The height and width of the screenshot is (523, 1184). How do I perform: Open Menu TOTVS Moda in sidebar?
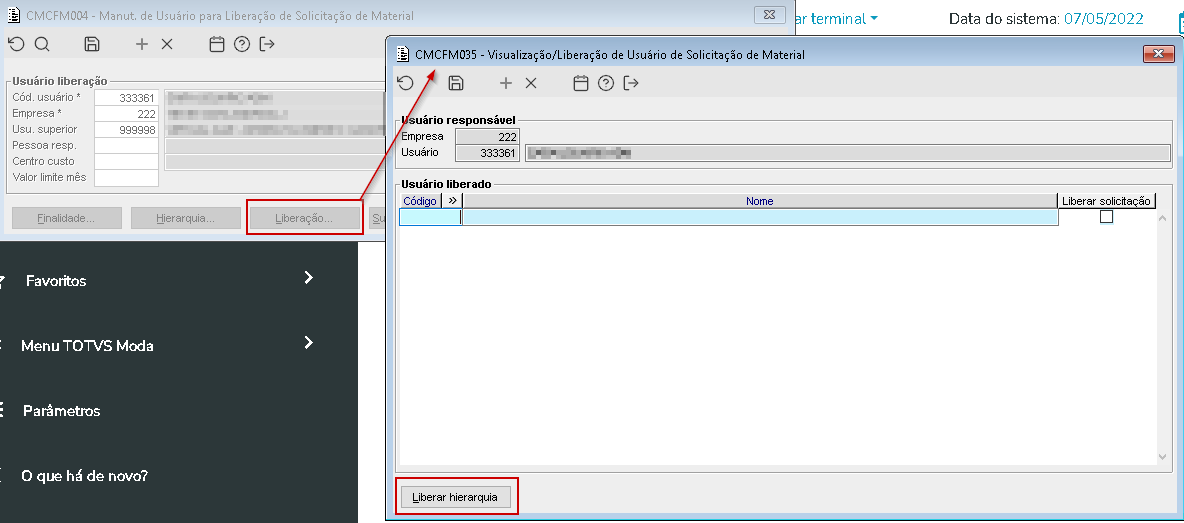point(88,346)
